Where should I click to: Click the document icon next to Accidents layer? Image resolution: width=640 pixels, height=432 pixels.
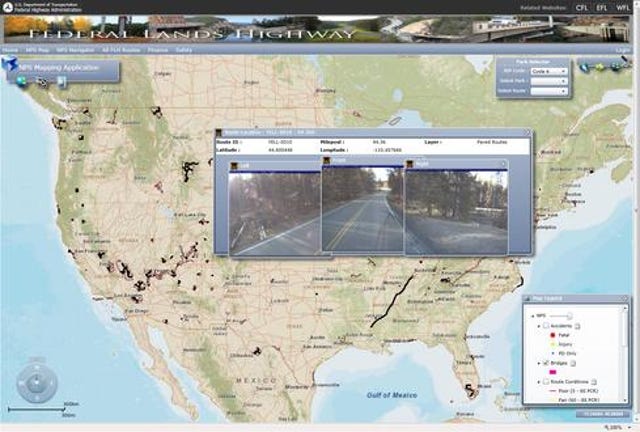(x=578, y=326)
